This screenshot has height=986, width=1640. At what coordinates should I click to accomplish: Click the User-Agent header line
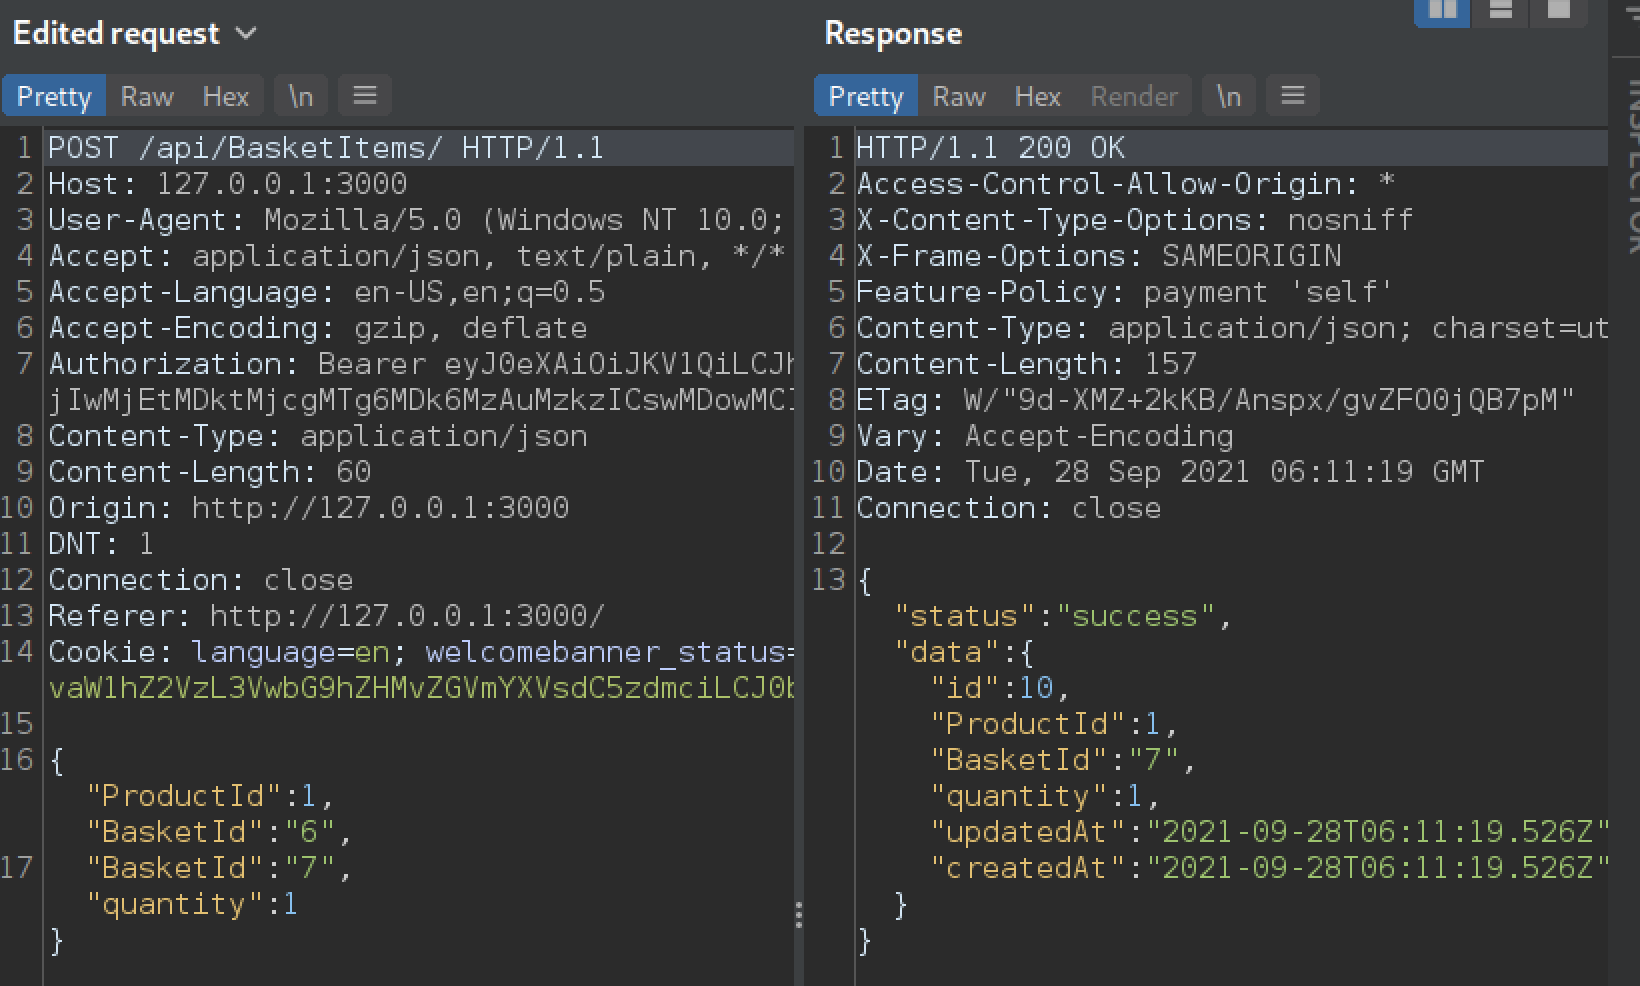(x=417, y=220)
